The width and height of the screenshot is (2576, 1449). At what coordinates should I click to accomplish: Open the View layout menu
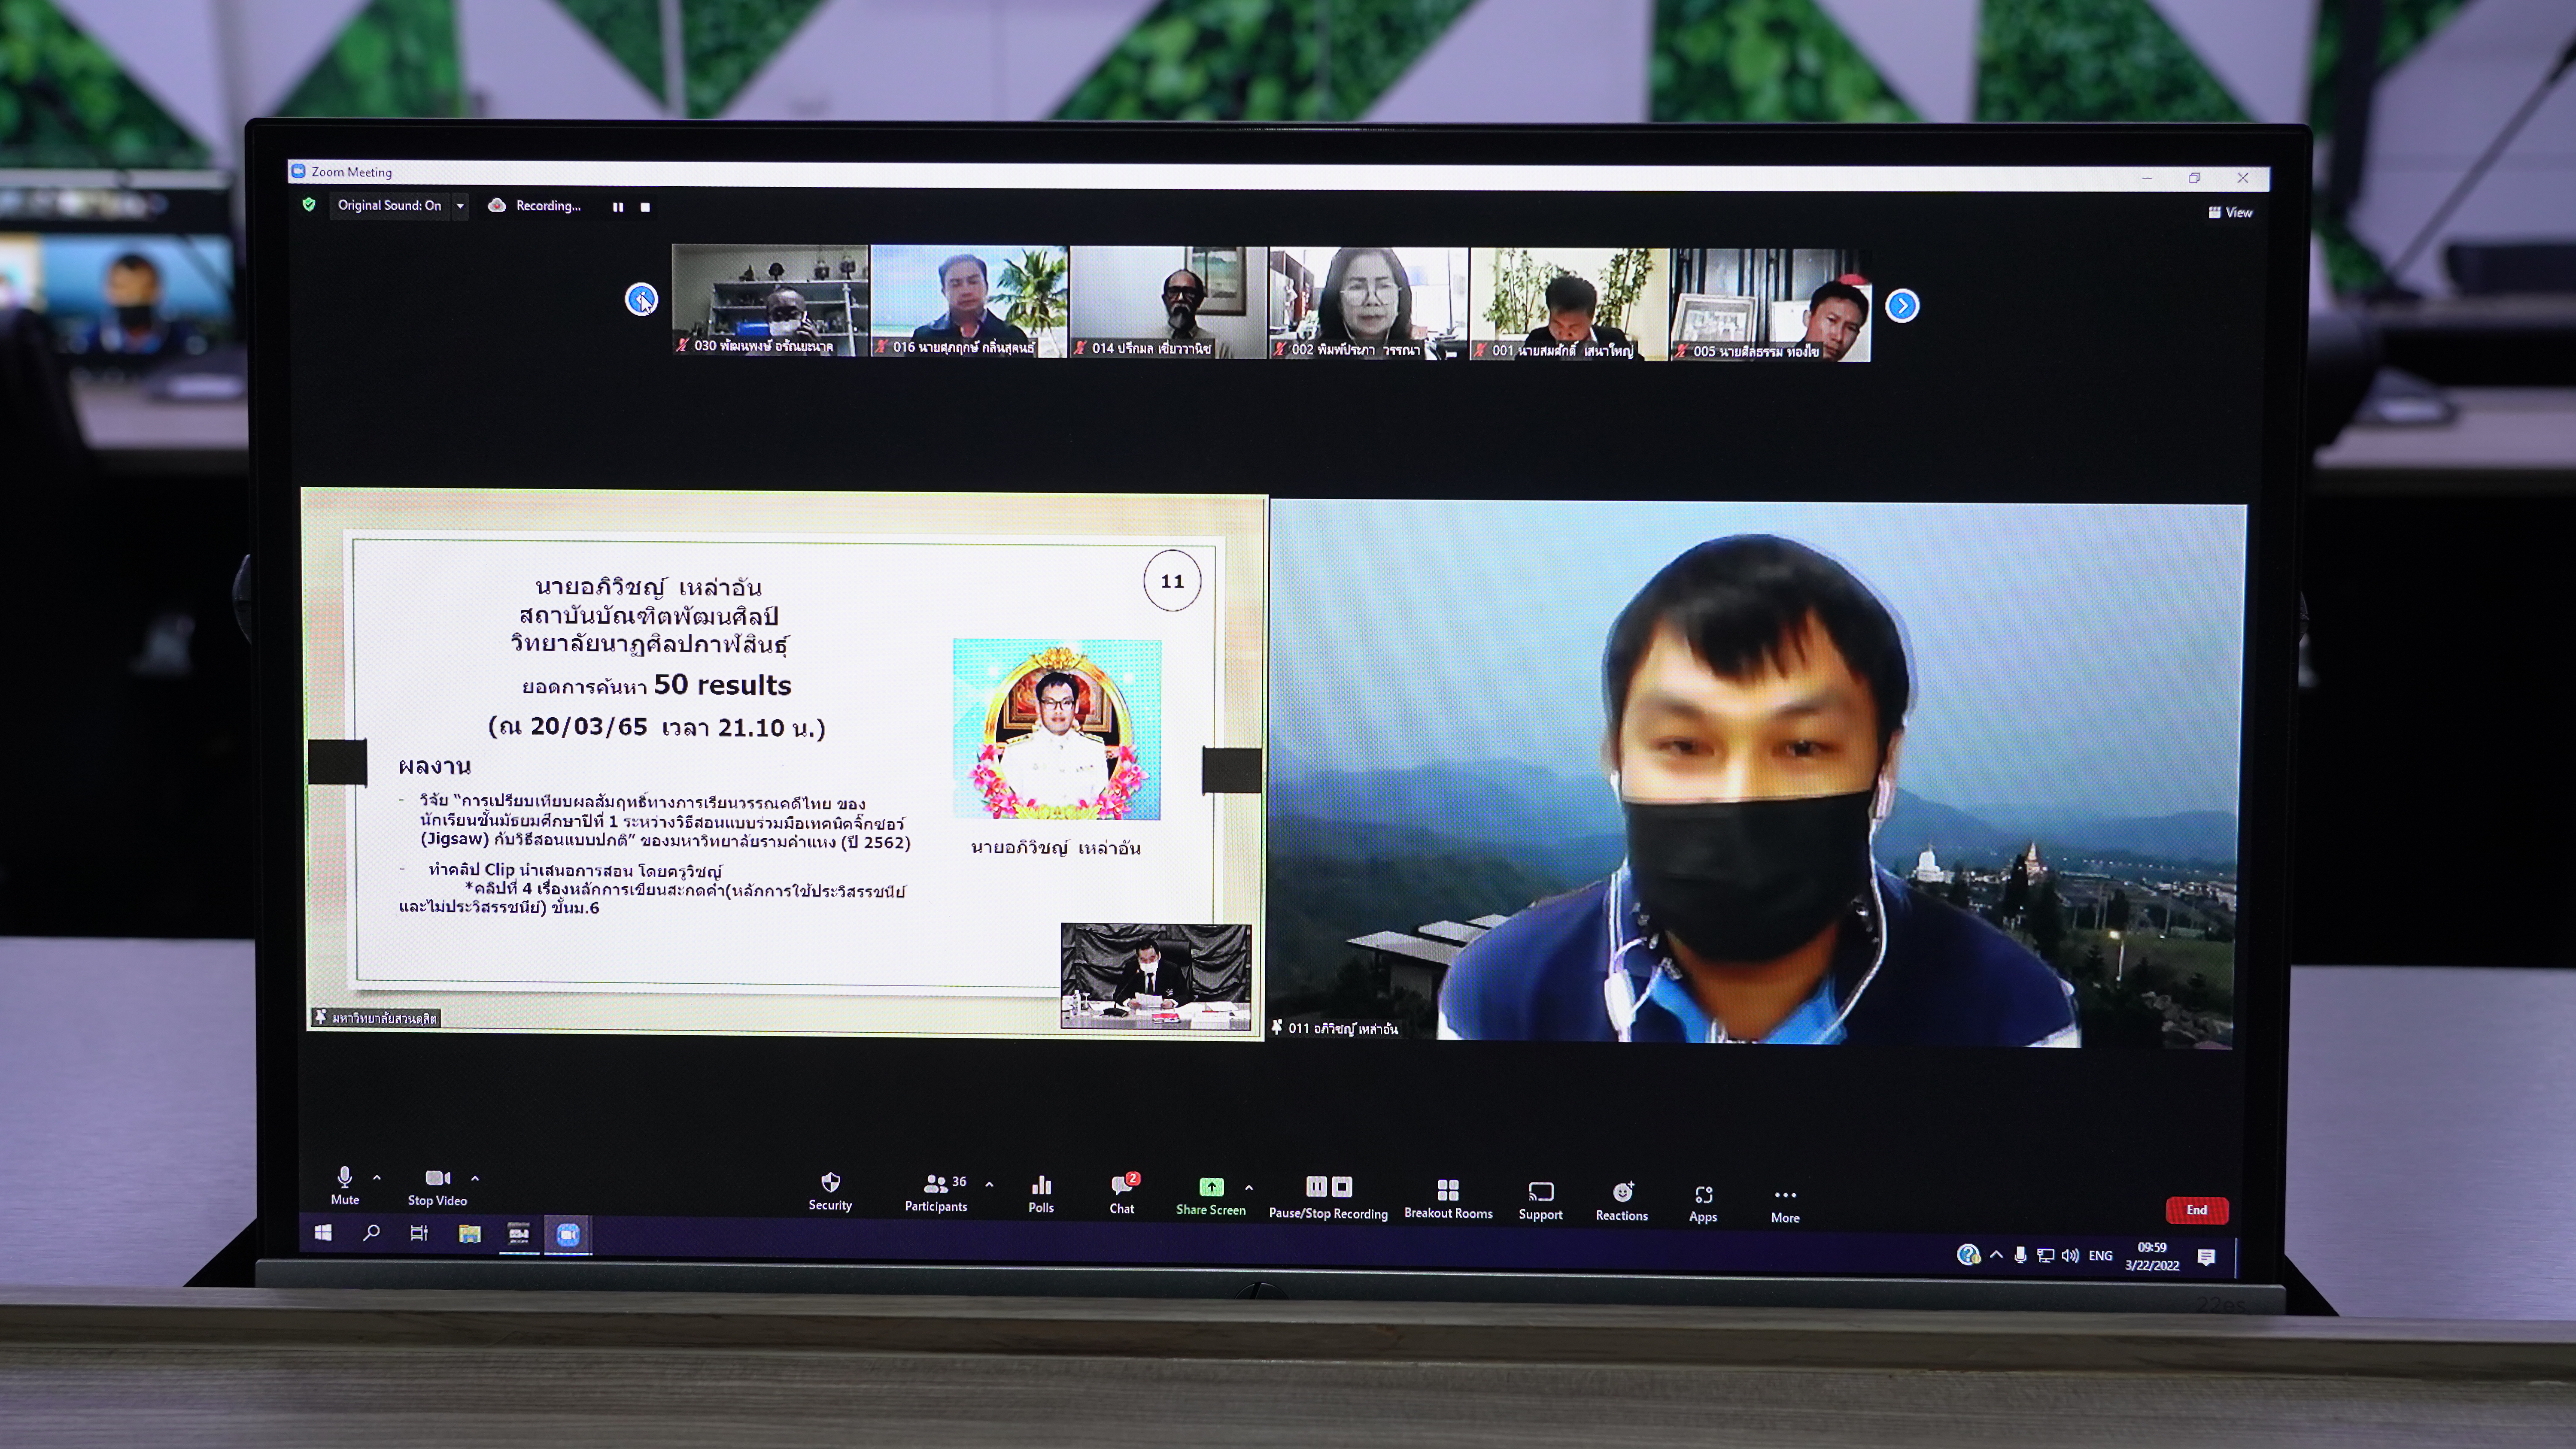(2231, 212)
